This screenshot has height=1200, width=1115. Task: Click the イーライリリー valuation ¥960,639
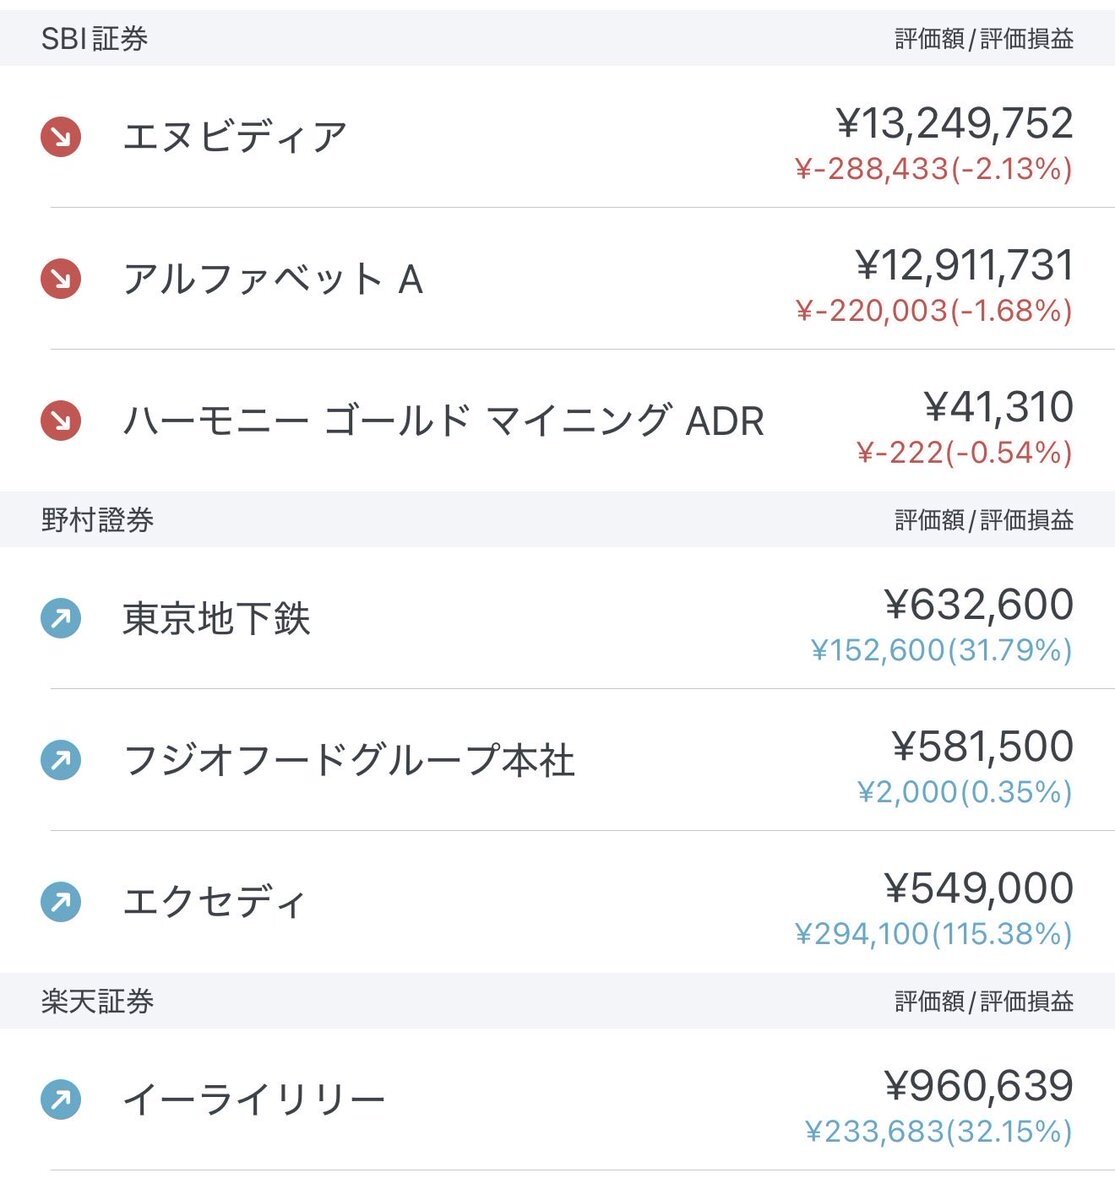tap(978, 1086)
